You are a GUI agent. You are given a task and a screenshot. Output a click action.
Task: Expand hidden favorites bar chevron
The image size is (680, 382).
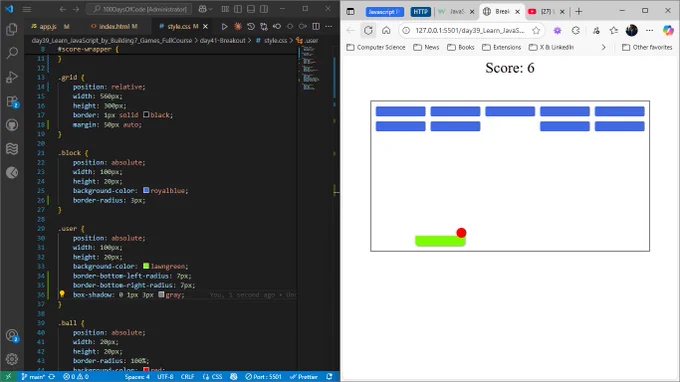pyautogui.click(x=603, y=47)
